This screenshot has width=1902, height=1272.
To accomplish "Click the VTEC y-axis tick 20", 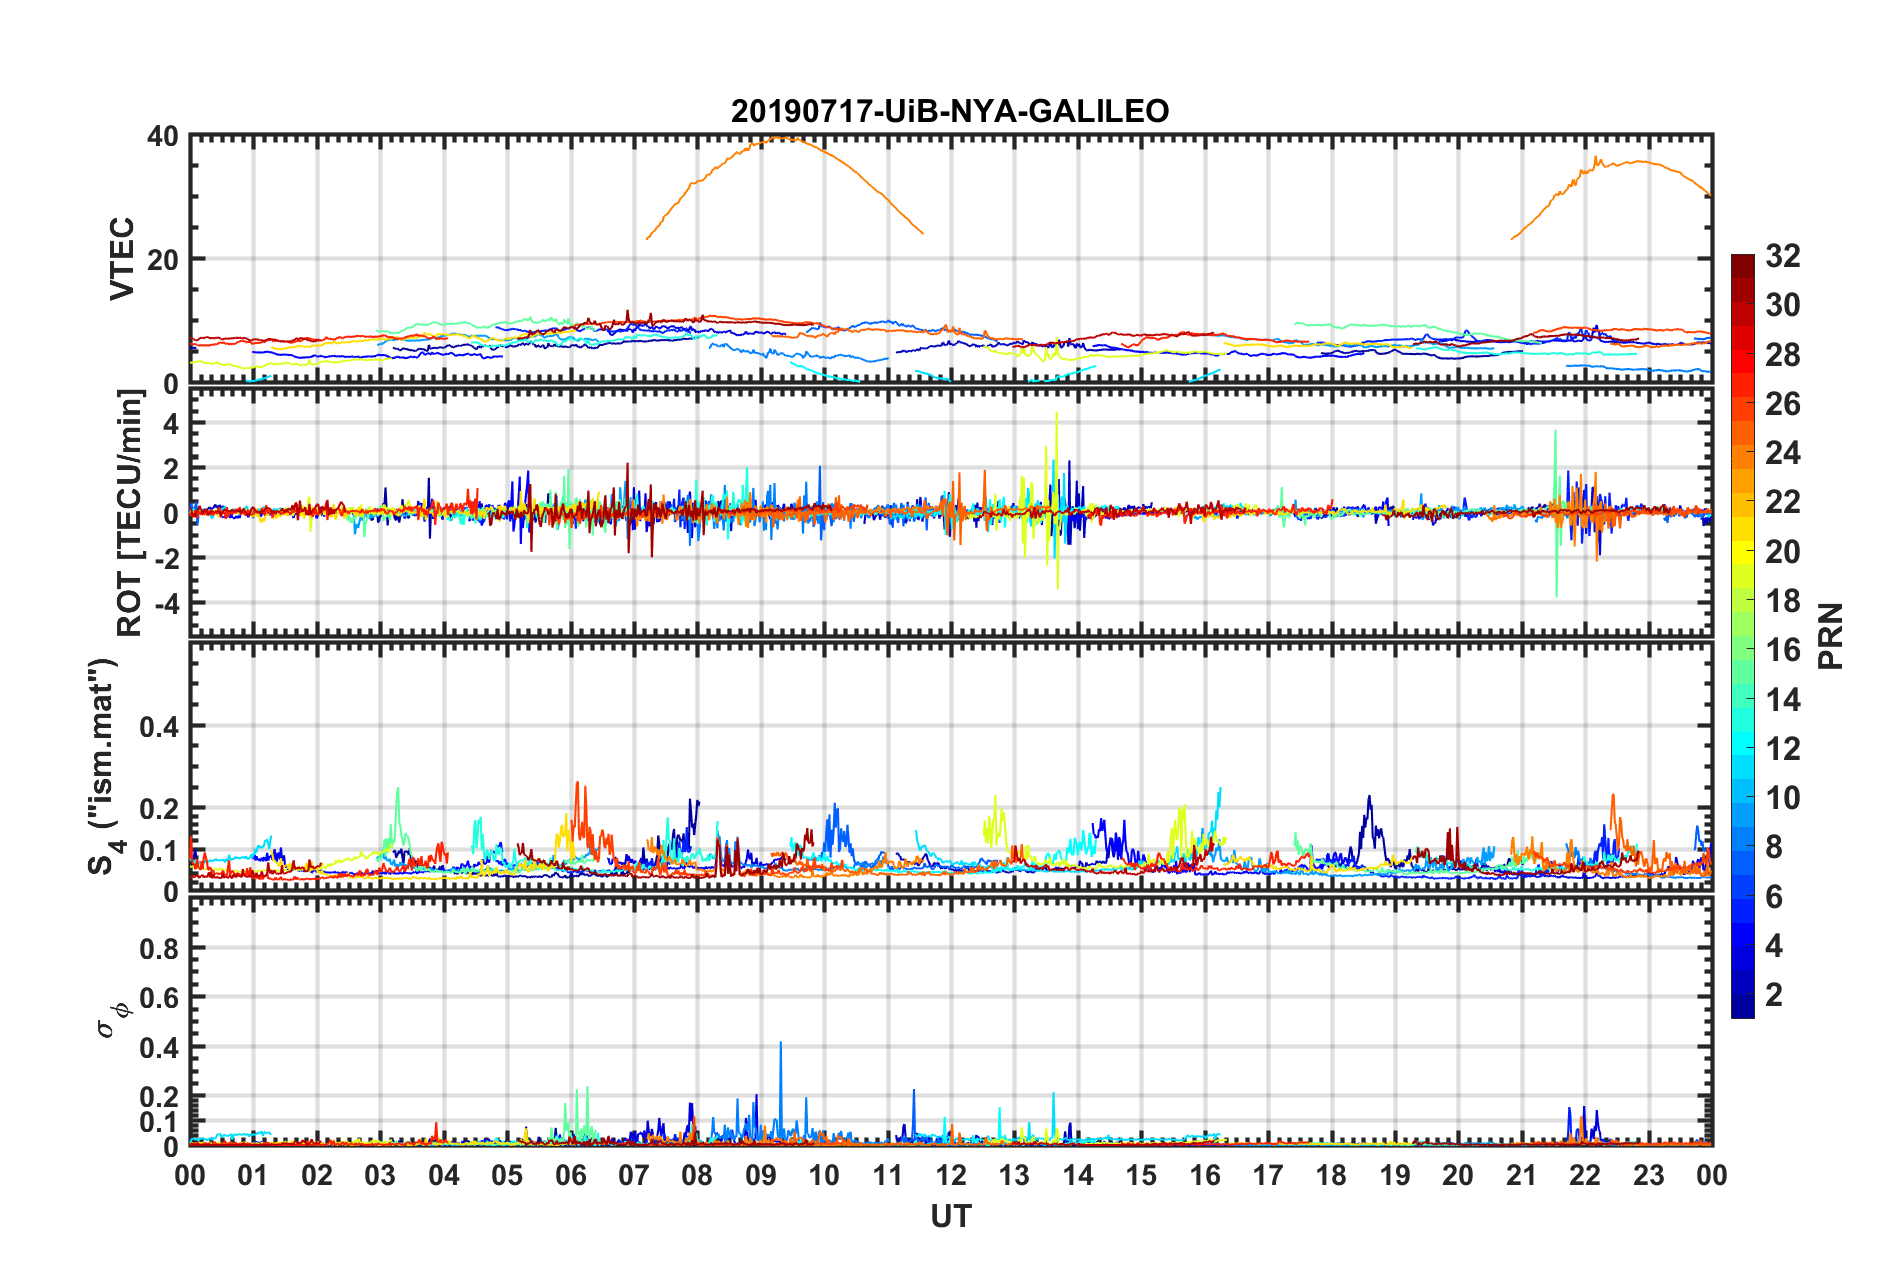I will coord(163,260).
